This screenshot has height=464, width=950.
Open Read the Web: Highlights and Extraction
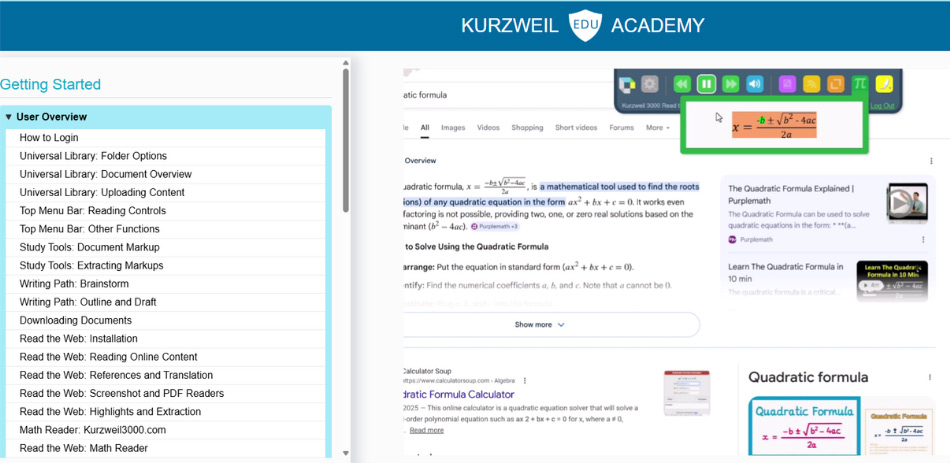click(165, 411)
